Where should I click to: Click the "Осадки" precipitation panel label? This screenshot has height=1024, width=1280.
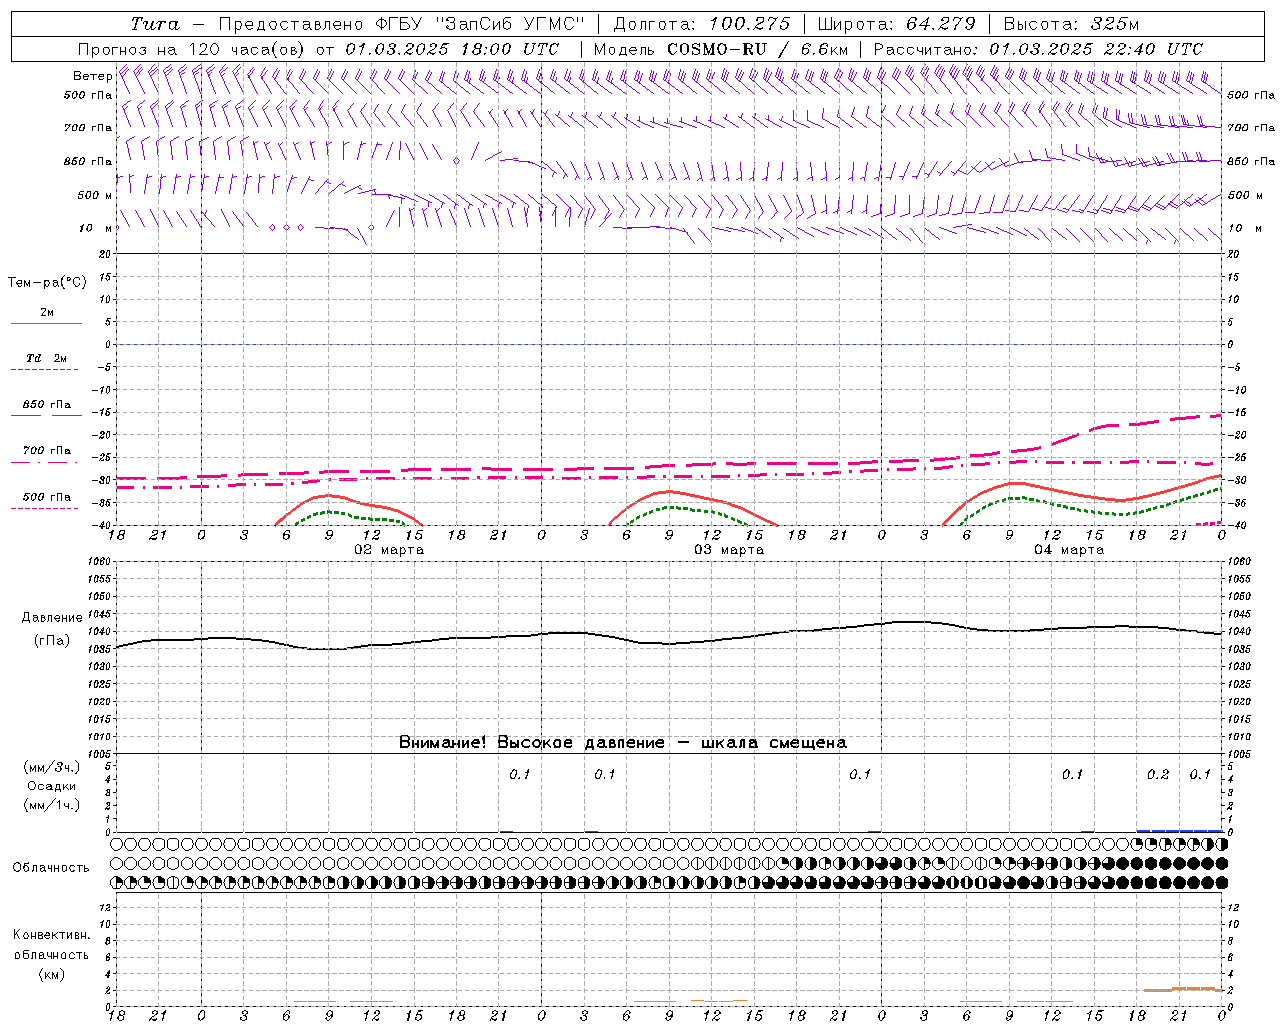tap(52, 786)
